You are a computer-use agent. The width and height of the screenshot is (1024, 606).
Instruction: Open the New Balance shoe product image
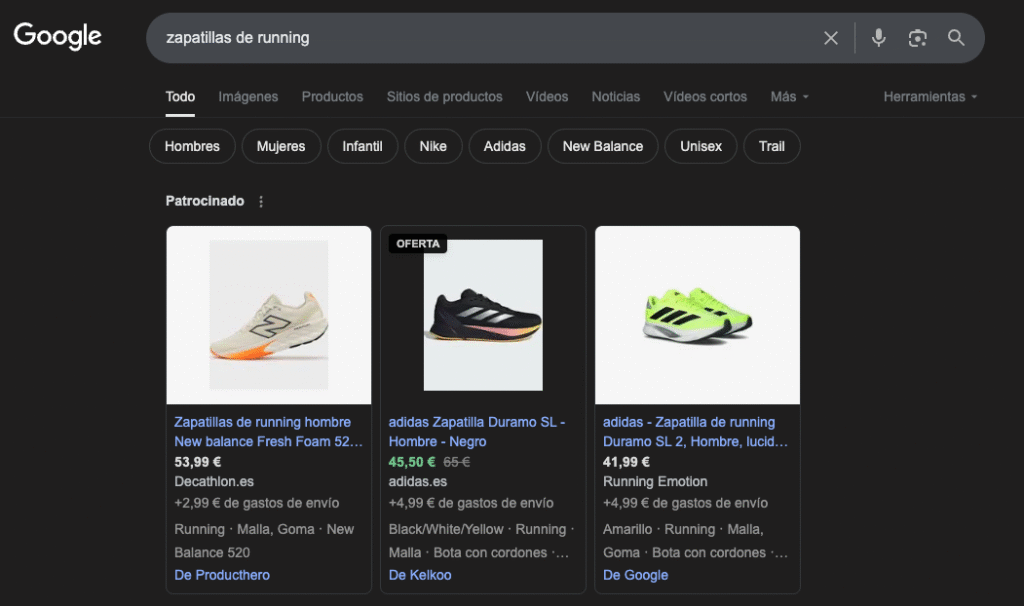click(268, 315)
